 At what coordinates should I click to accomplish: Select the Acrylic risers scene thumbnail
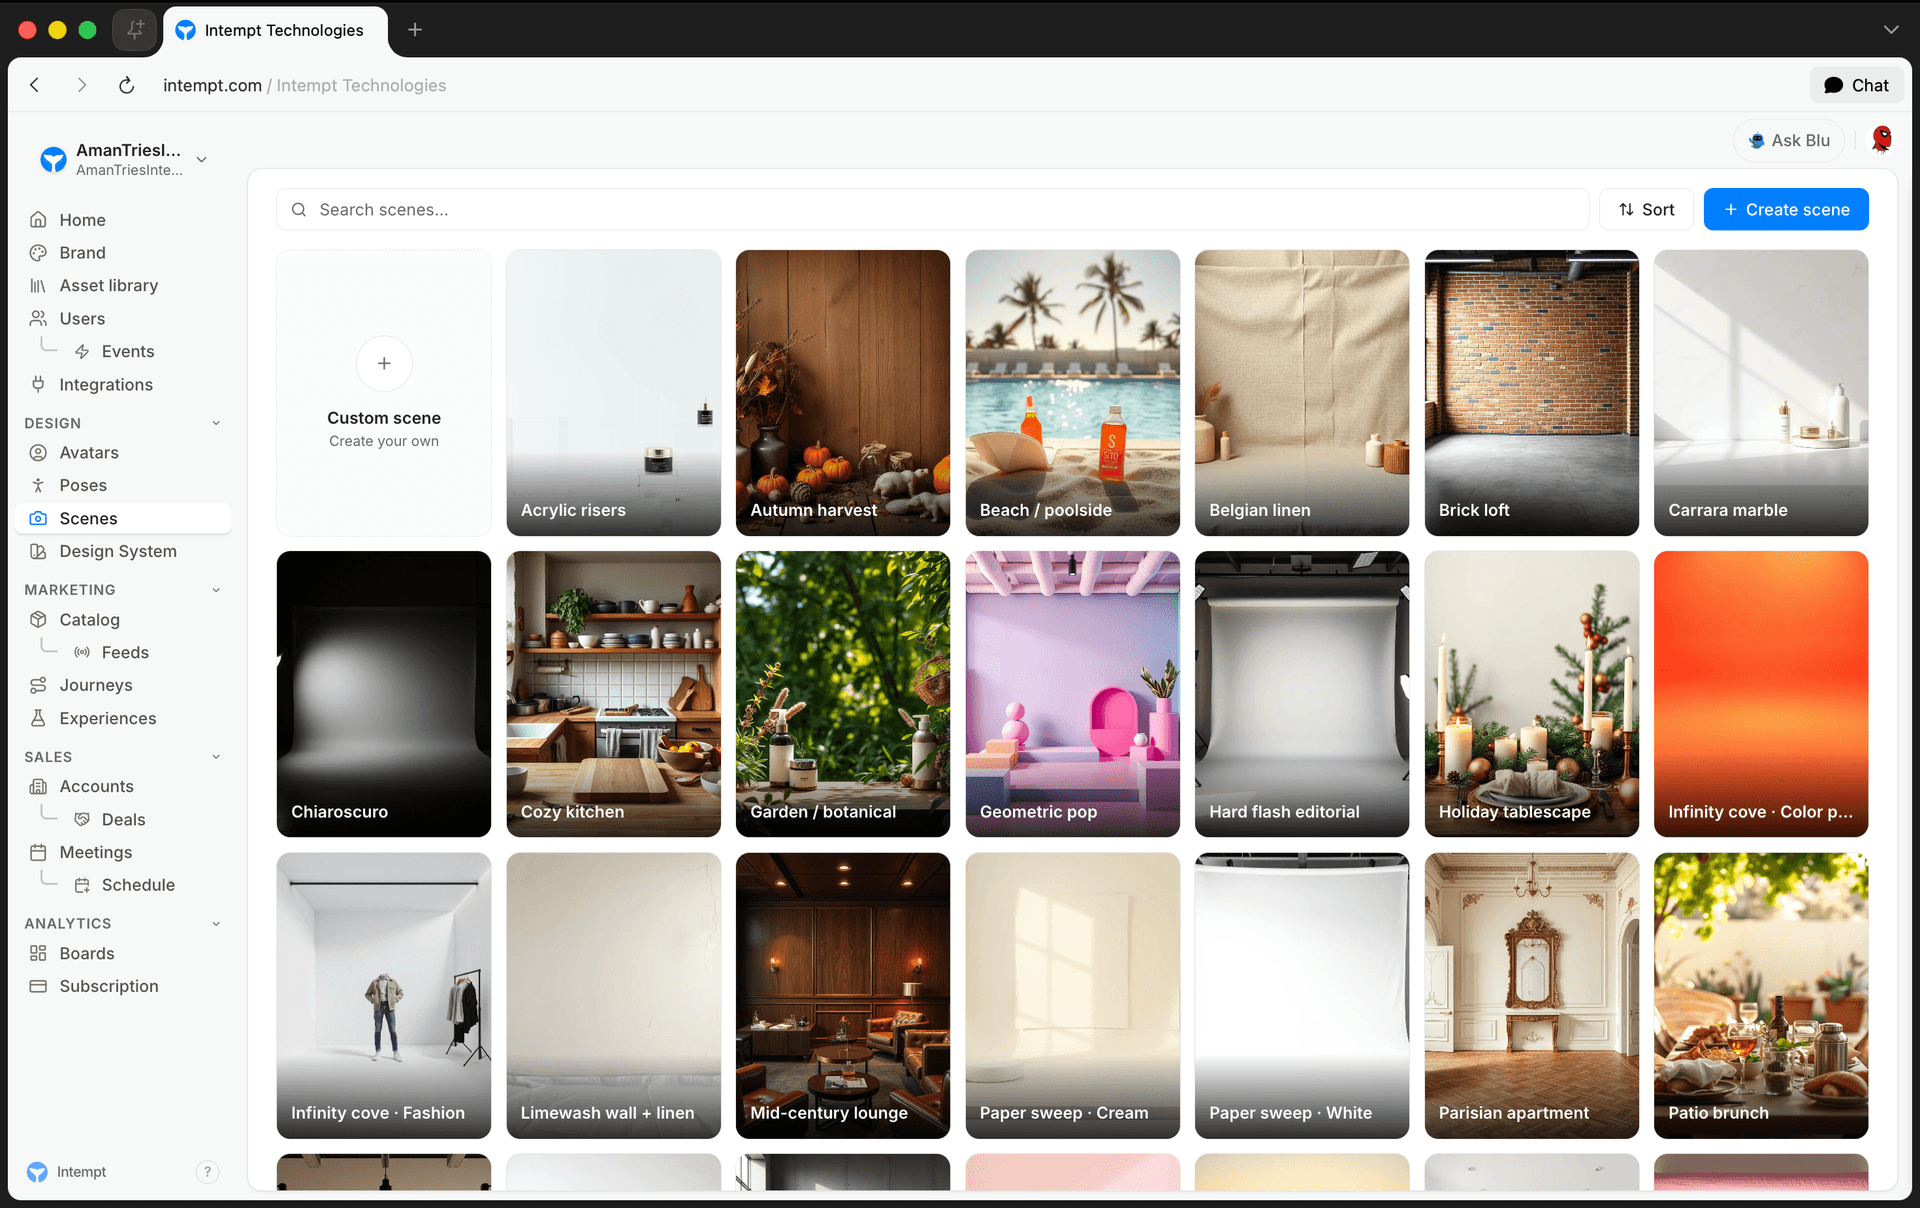pyautogui.click(x=613, y=393)
